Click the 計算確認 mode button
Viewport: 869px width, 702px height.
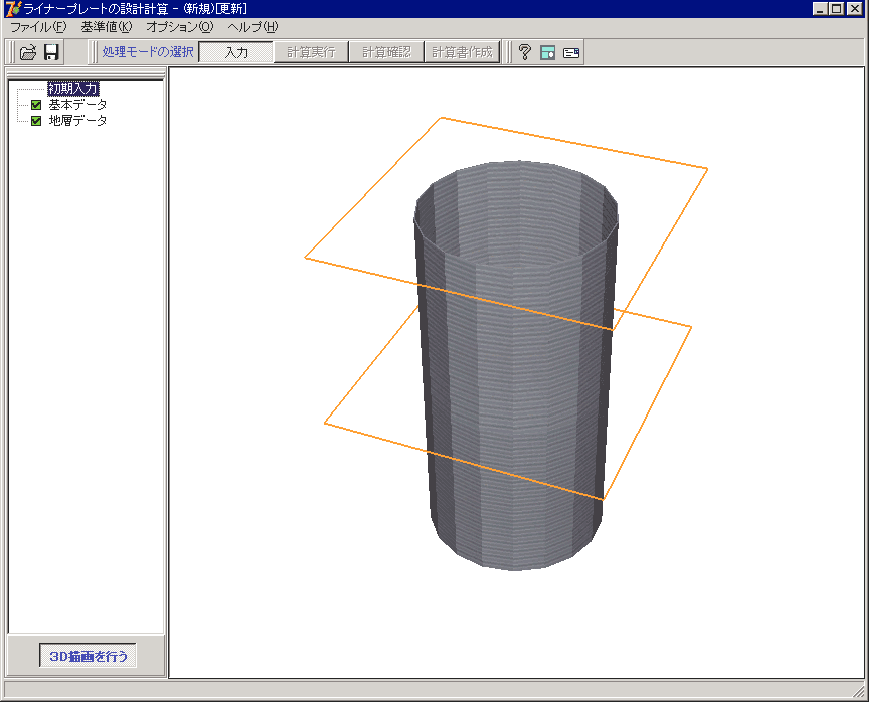coord(386,52)
